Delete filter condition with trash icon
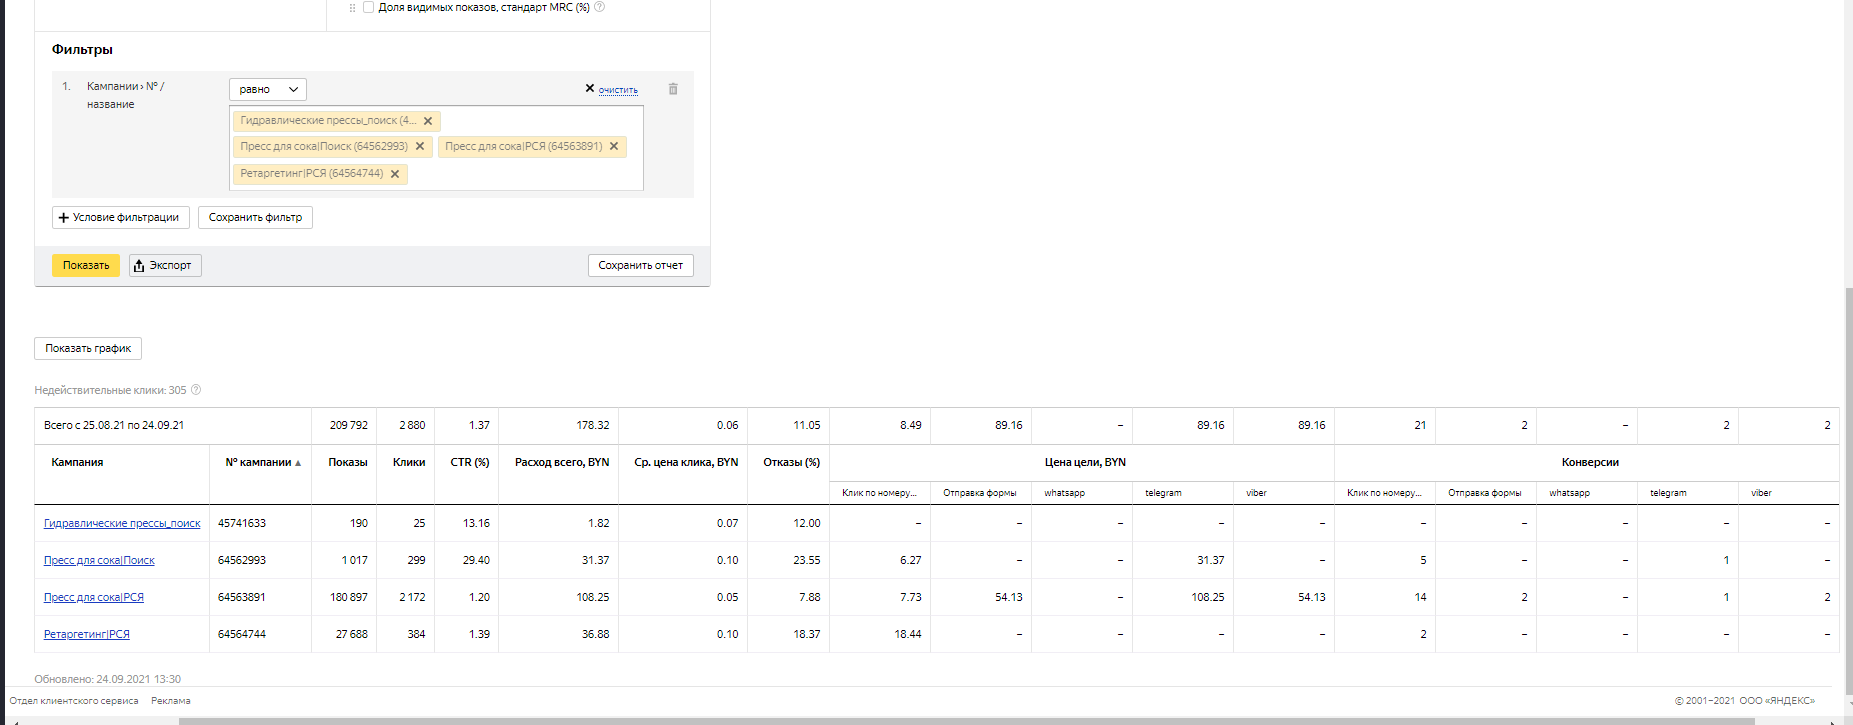 tap(673, 89)
